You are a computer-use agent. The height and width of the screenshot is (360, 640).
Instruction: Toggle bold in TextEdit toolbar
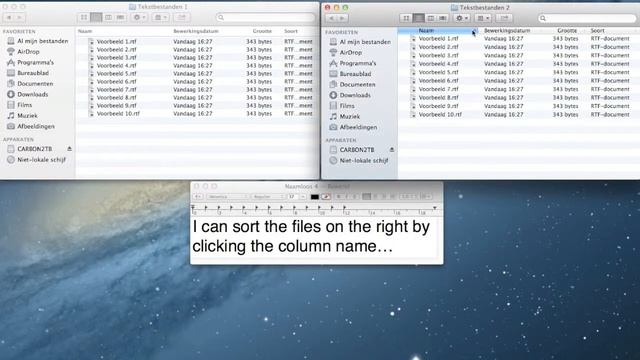click(338, 197)
